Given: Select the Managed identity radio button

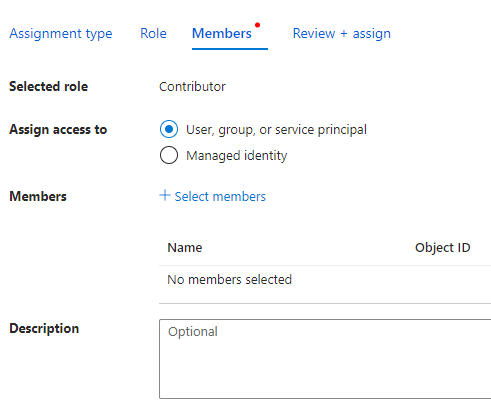Looking at the screenshot, I should click(x=169, y=155).
